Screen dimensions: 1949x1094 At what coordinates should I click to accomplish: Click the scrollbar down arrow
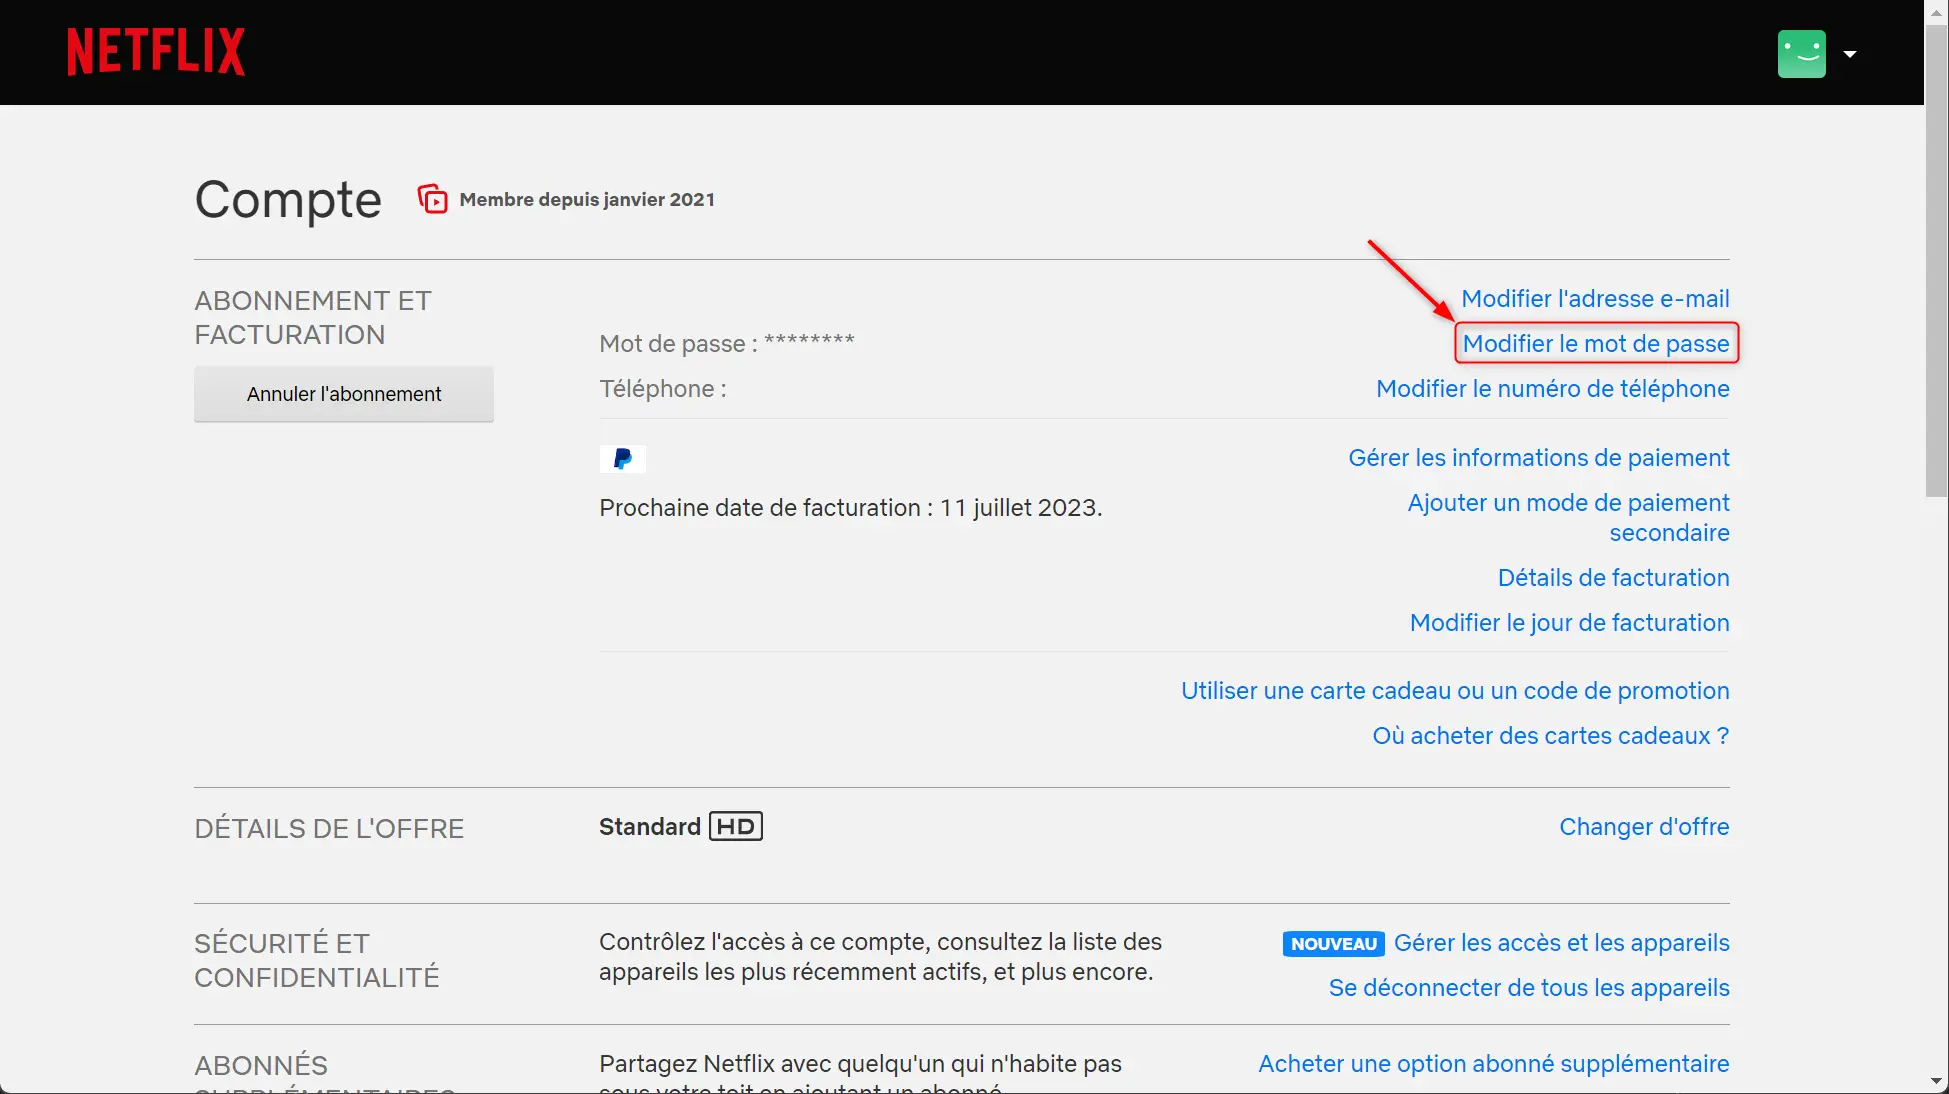coord(1936,1083)
